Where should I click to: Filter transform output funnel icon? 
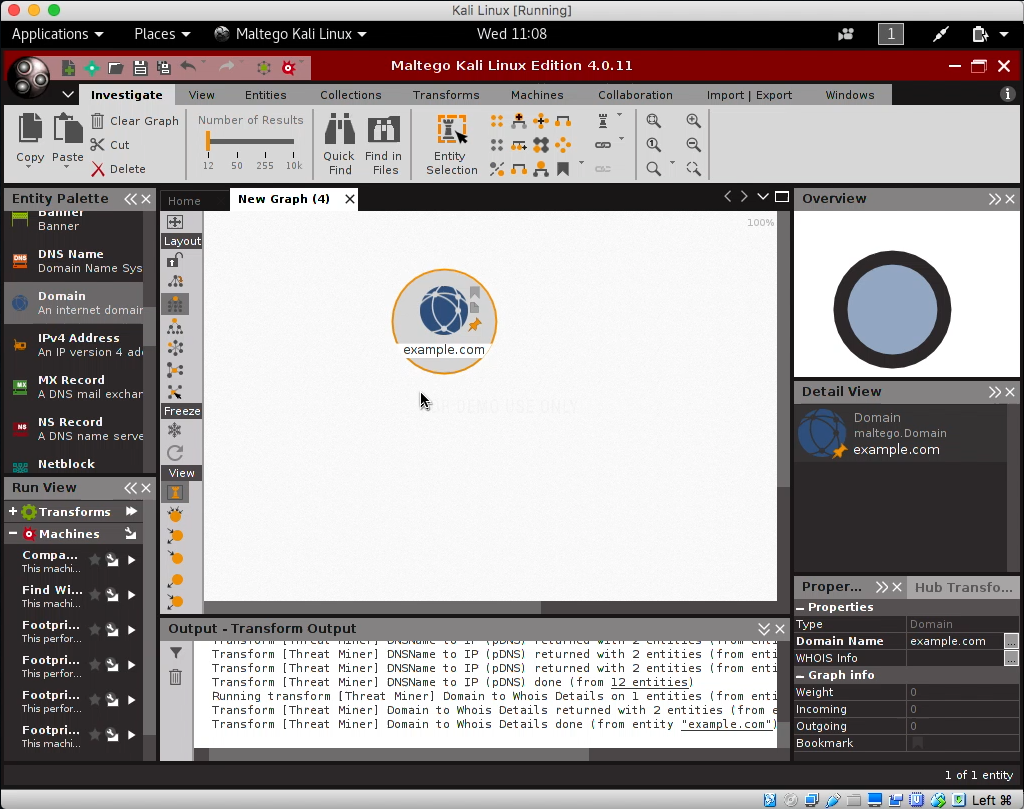pos(176,652)
